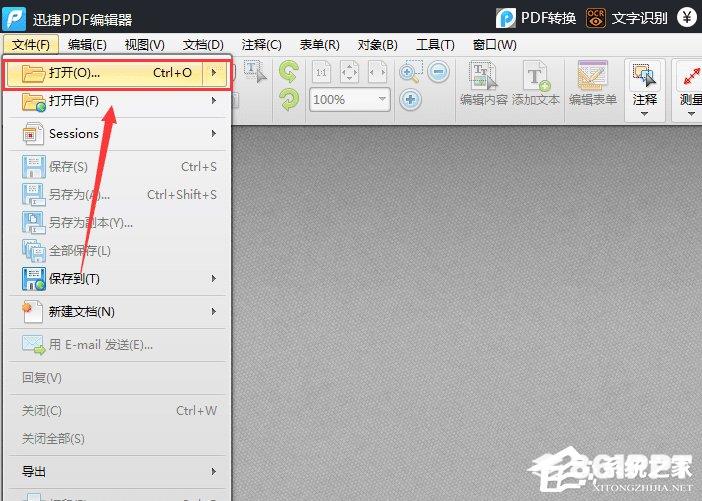This screenshot has height=501, width=702.
Task: Expand the 打开(O) submenu arrow
Action: pos(214,73)
